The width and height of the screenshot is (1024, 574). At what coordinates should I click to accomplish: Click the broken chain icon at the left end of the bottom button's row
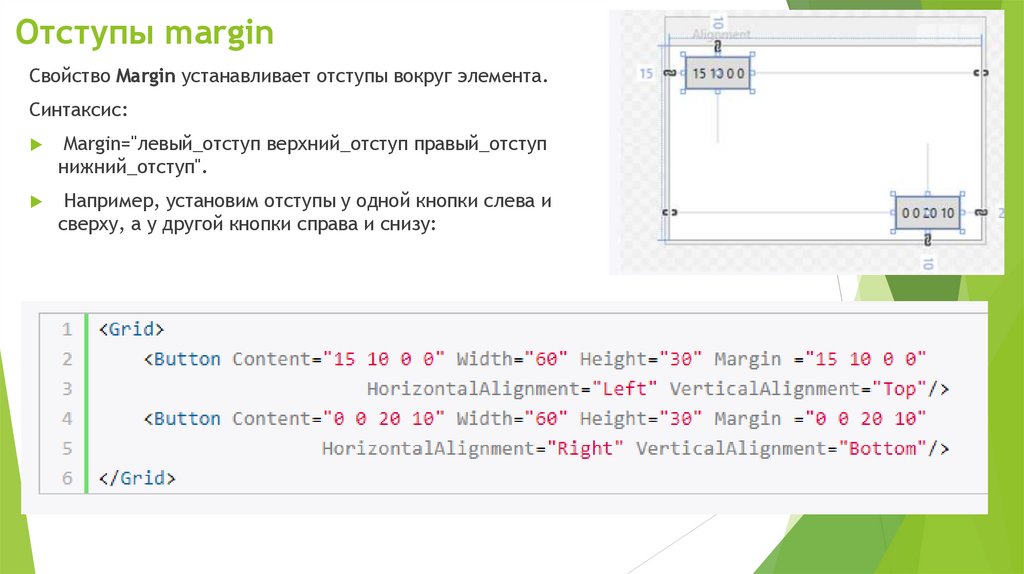[x=670, y=212]
